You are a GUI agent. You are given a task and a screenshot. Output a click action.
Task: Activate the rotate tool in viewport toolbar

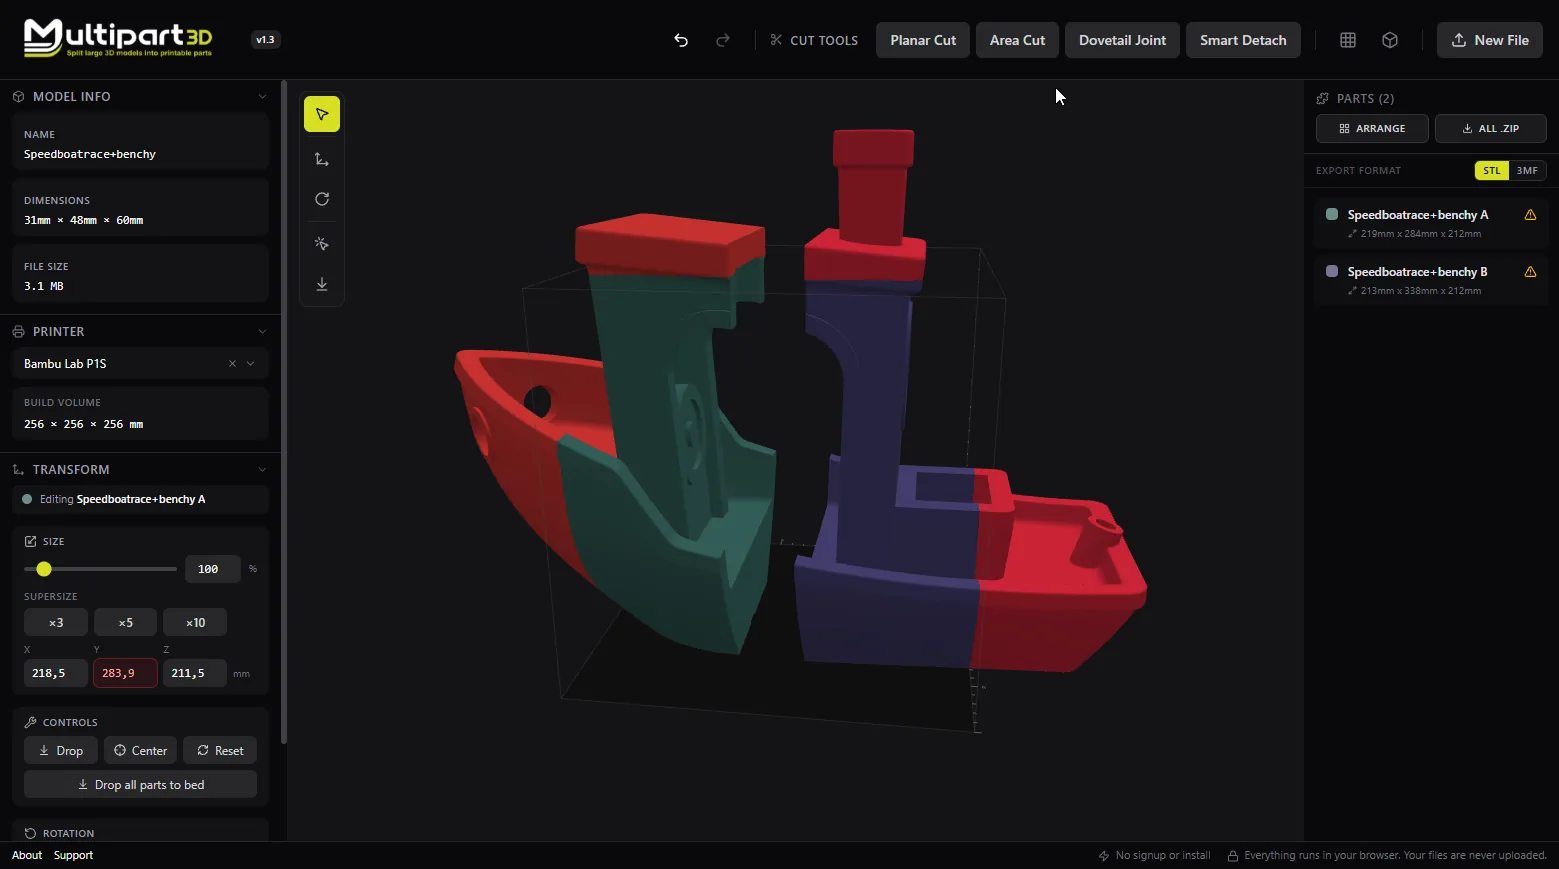pos(322,199)
